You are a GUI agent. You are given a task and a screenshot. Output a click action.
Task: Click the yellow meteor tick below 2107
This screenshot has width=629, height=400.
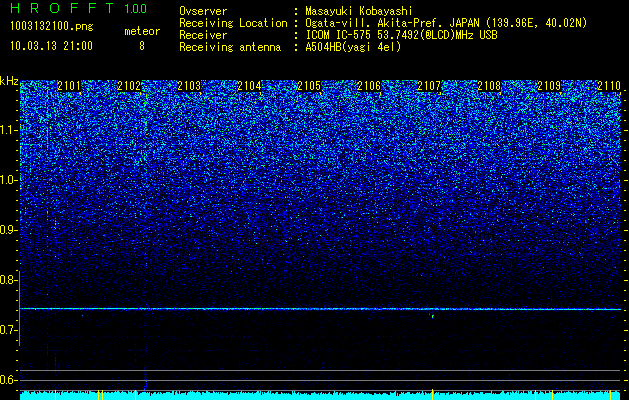(x=432, y=394)
